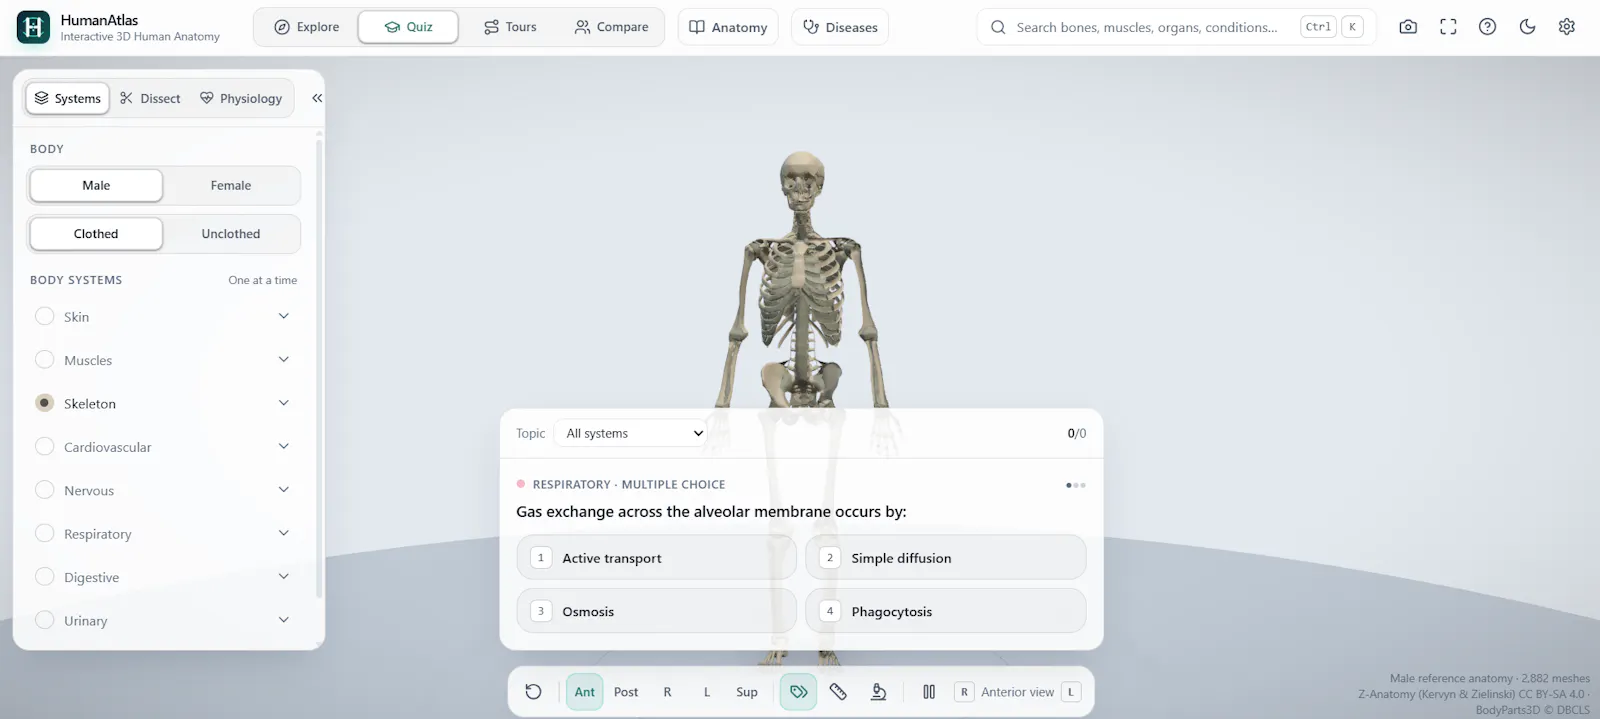Expand the Skin row chevron
This screenshot has height=719, width=1600.
pos(284,316)
